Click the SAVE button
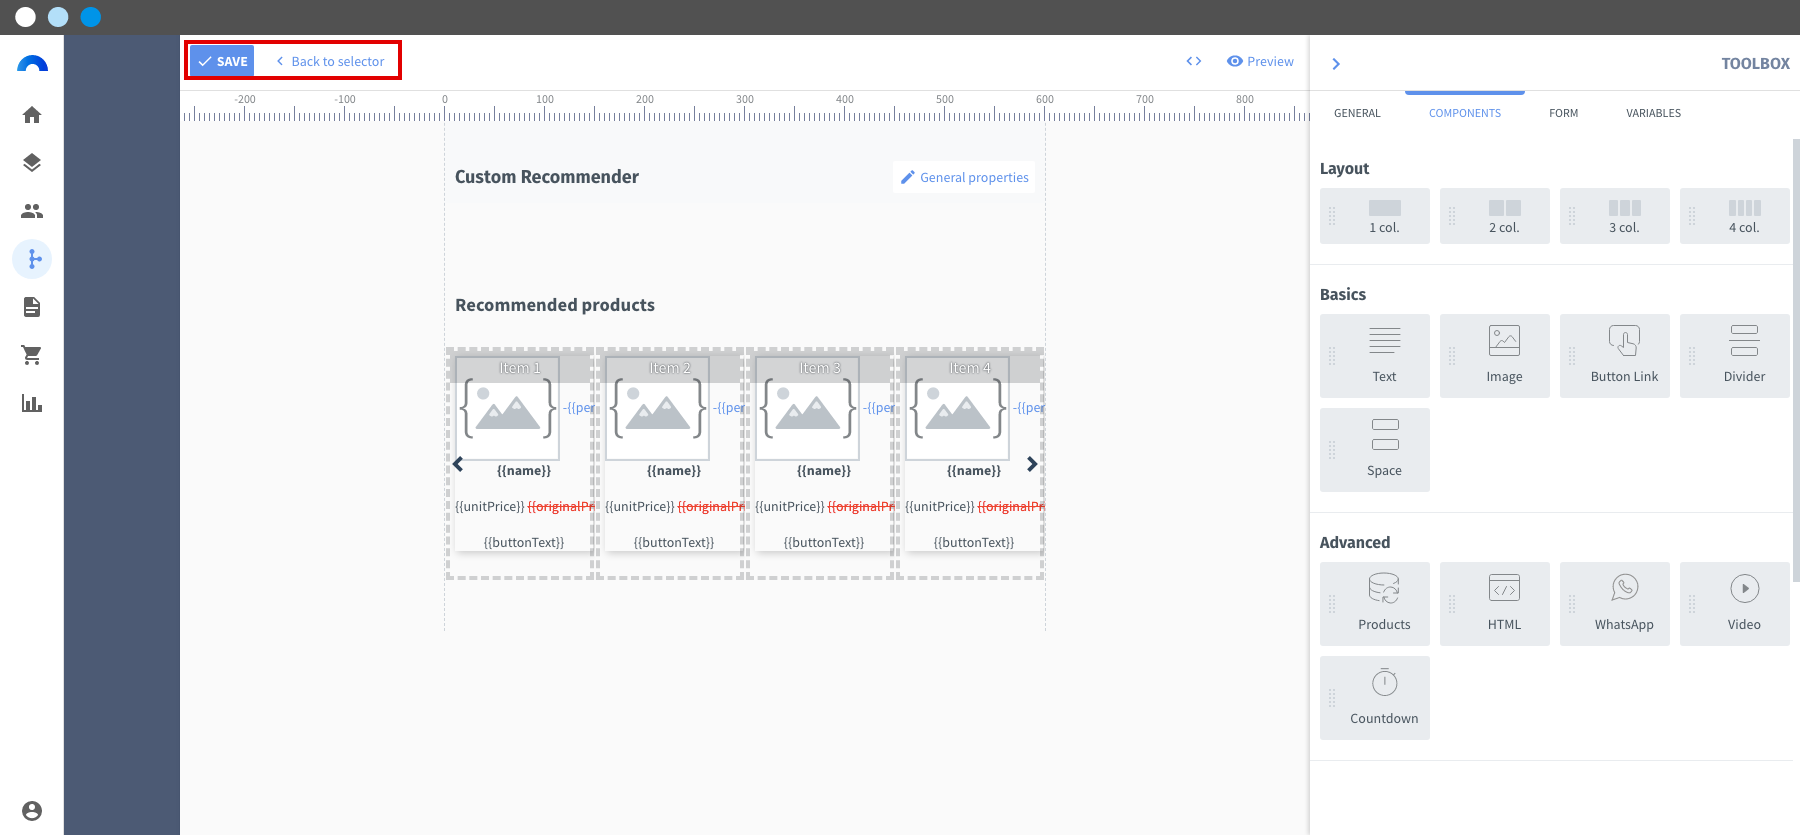 (222, 61)
